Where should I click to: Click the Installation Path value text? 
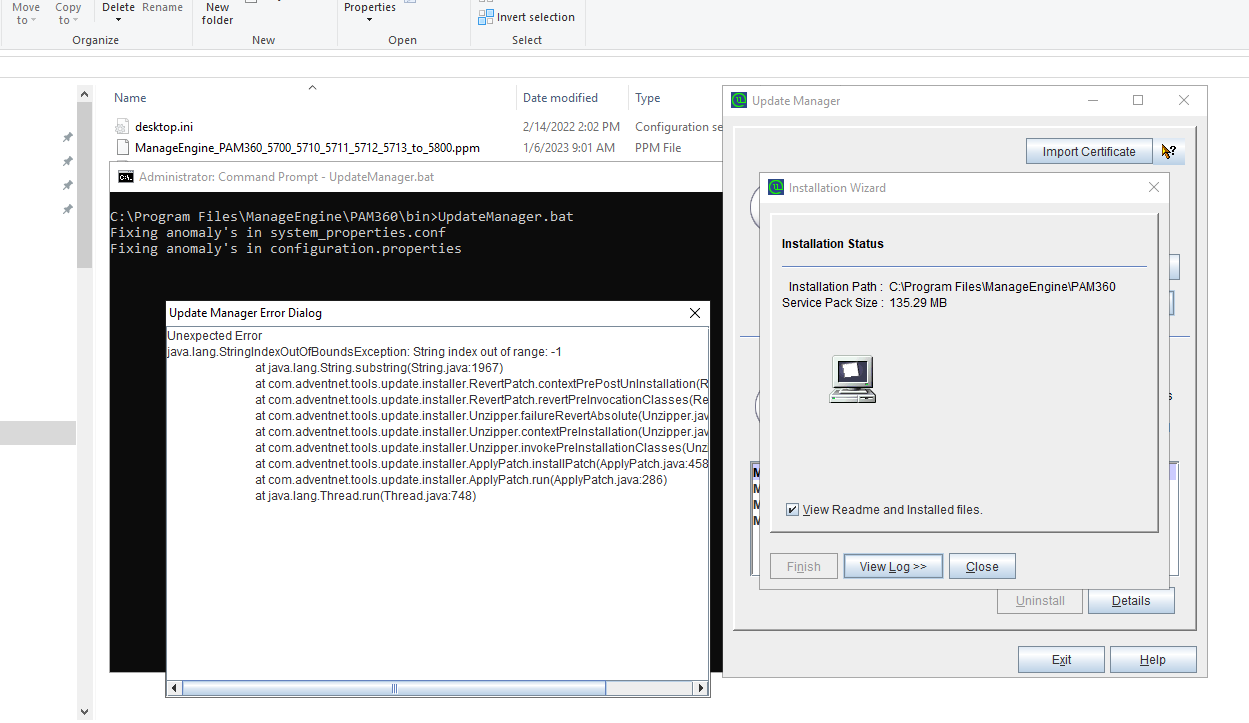point(1002,287)
